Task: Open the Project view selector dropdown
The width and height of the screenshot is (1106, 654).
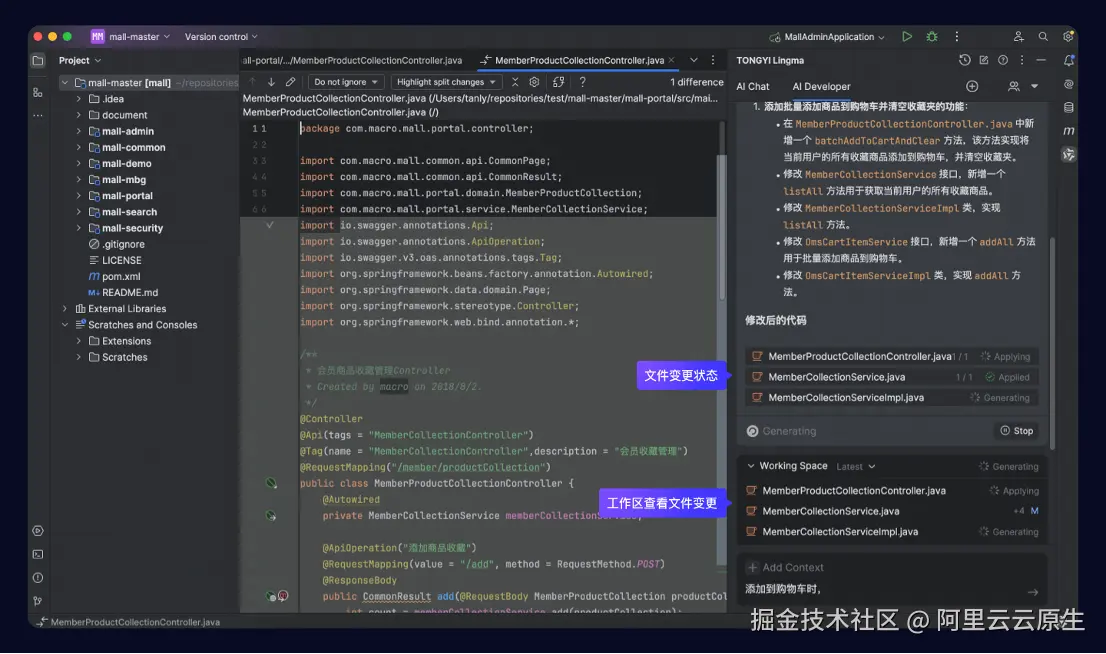Action: point(80,61)
